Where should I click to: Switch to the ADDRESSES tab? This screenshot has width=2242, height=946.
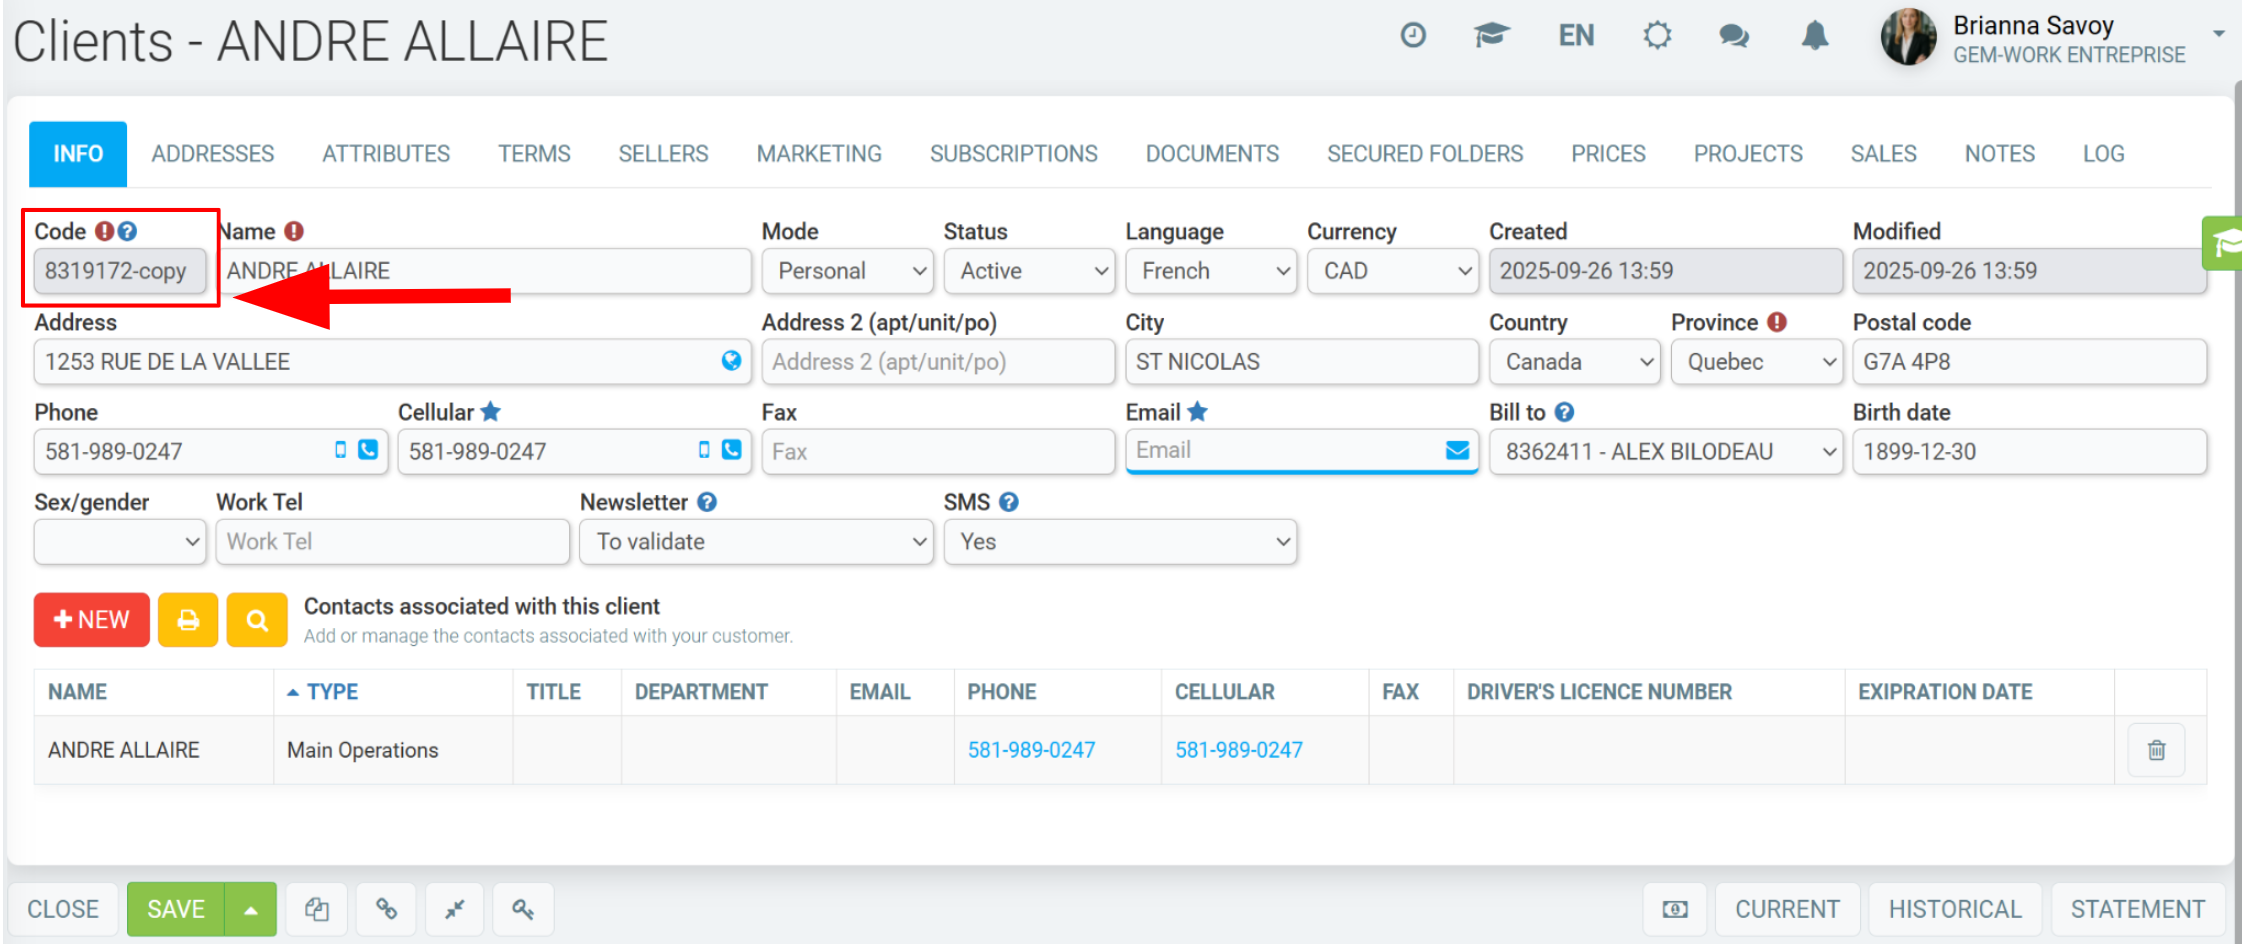(x=213, y=154)
